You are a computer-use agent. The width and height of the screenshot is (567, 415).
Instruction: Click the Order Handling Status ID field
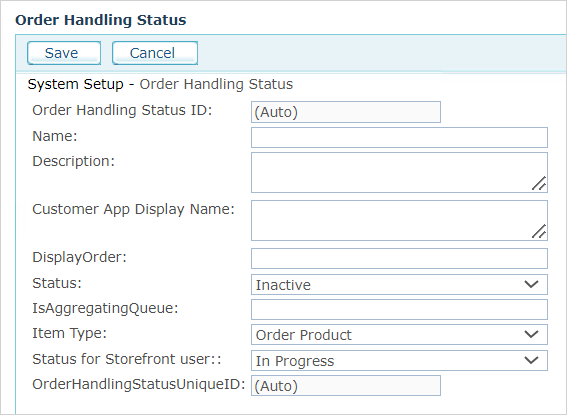[x=346, y=112]
